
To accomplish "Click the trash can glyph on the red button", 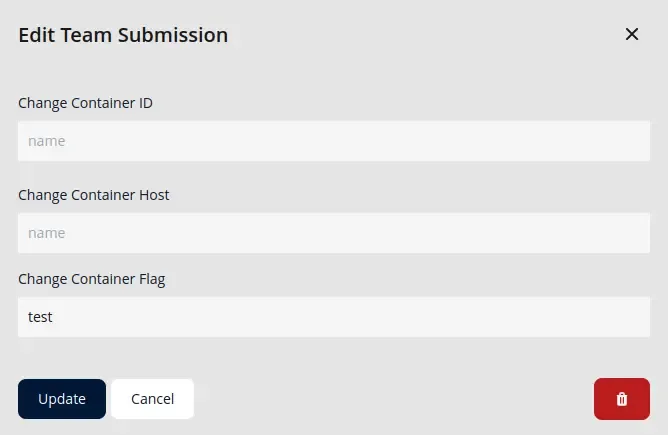I will click(622, 399).
